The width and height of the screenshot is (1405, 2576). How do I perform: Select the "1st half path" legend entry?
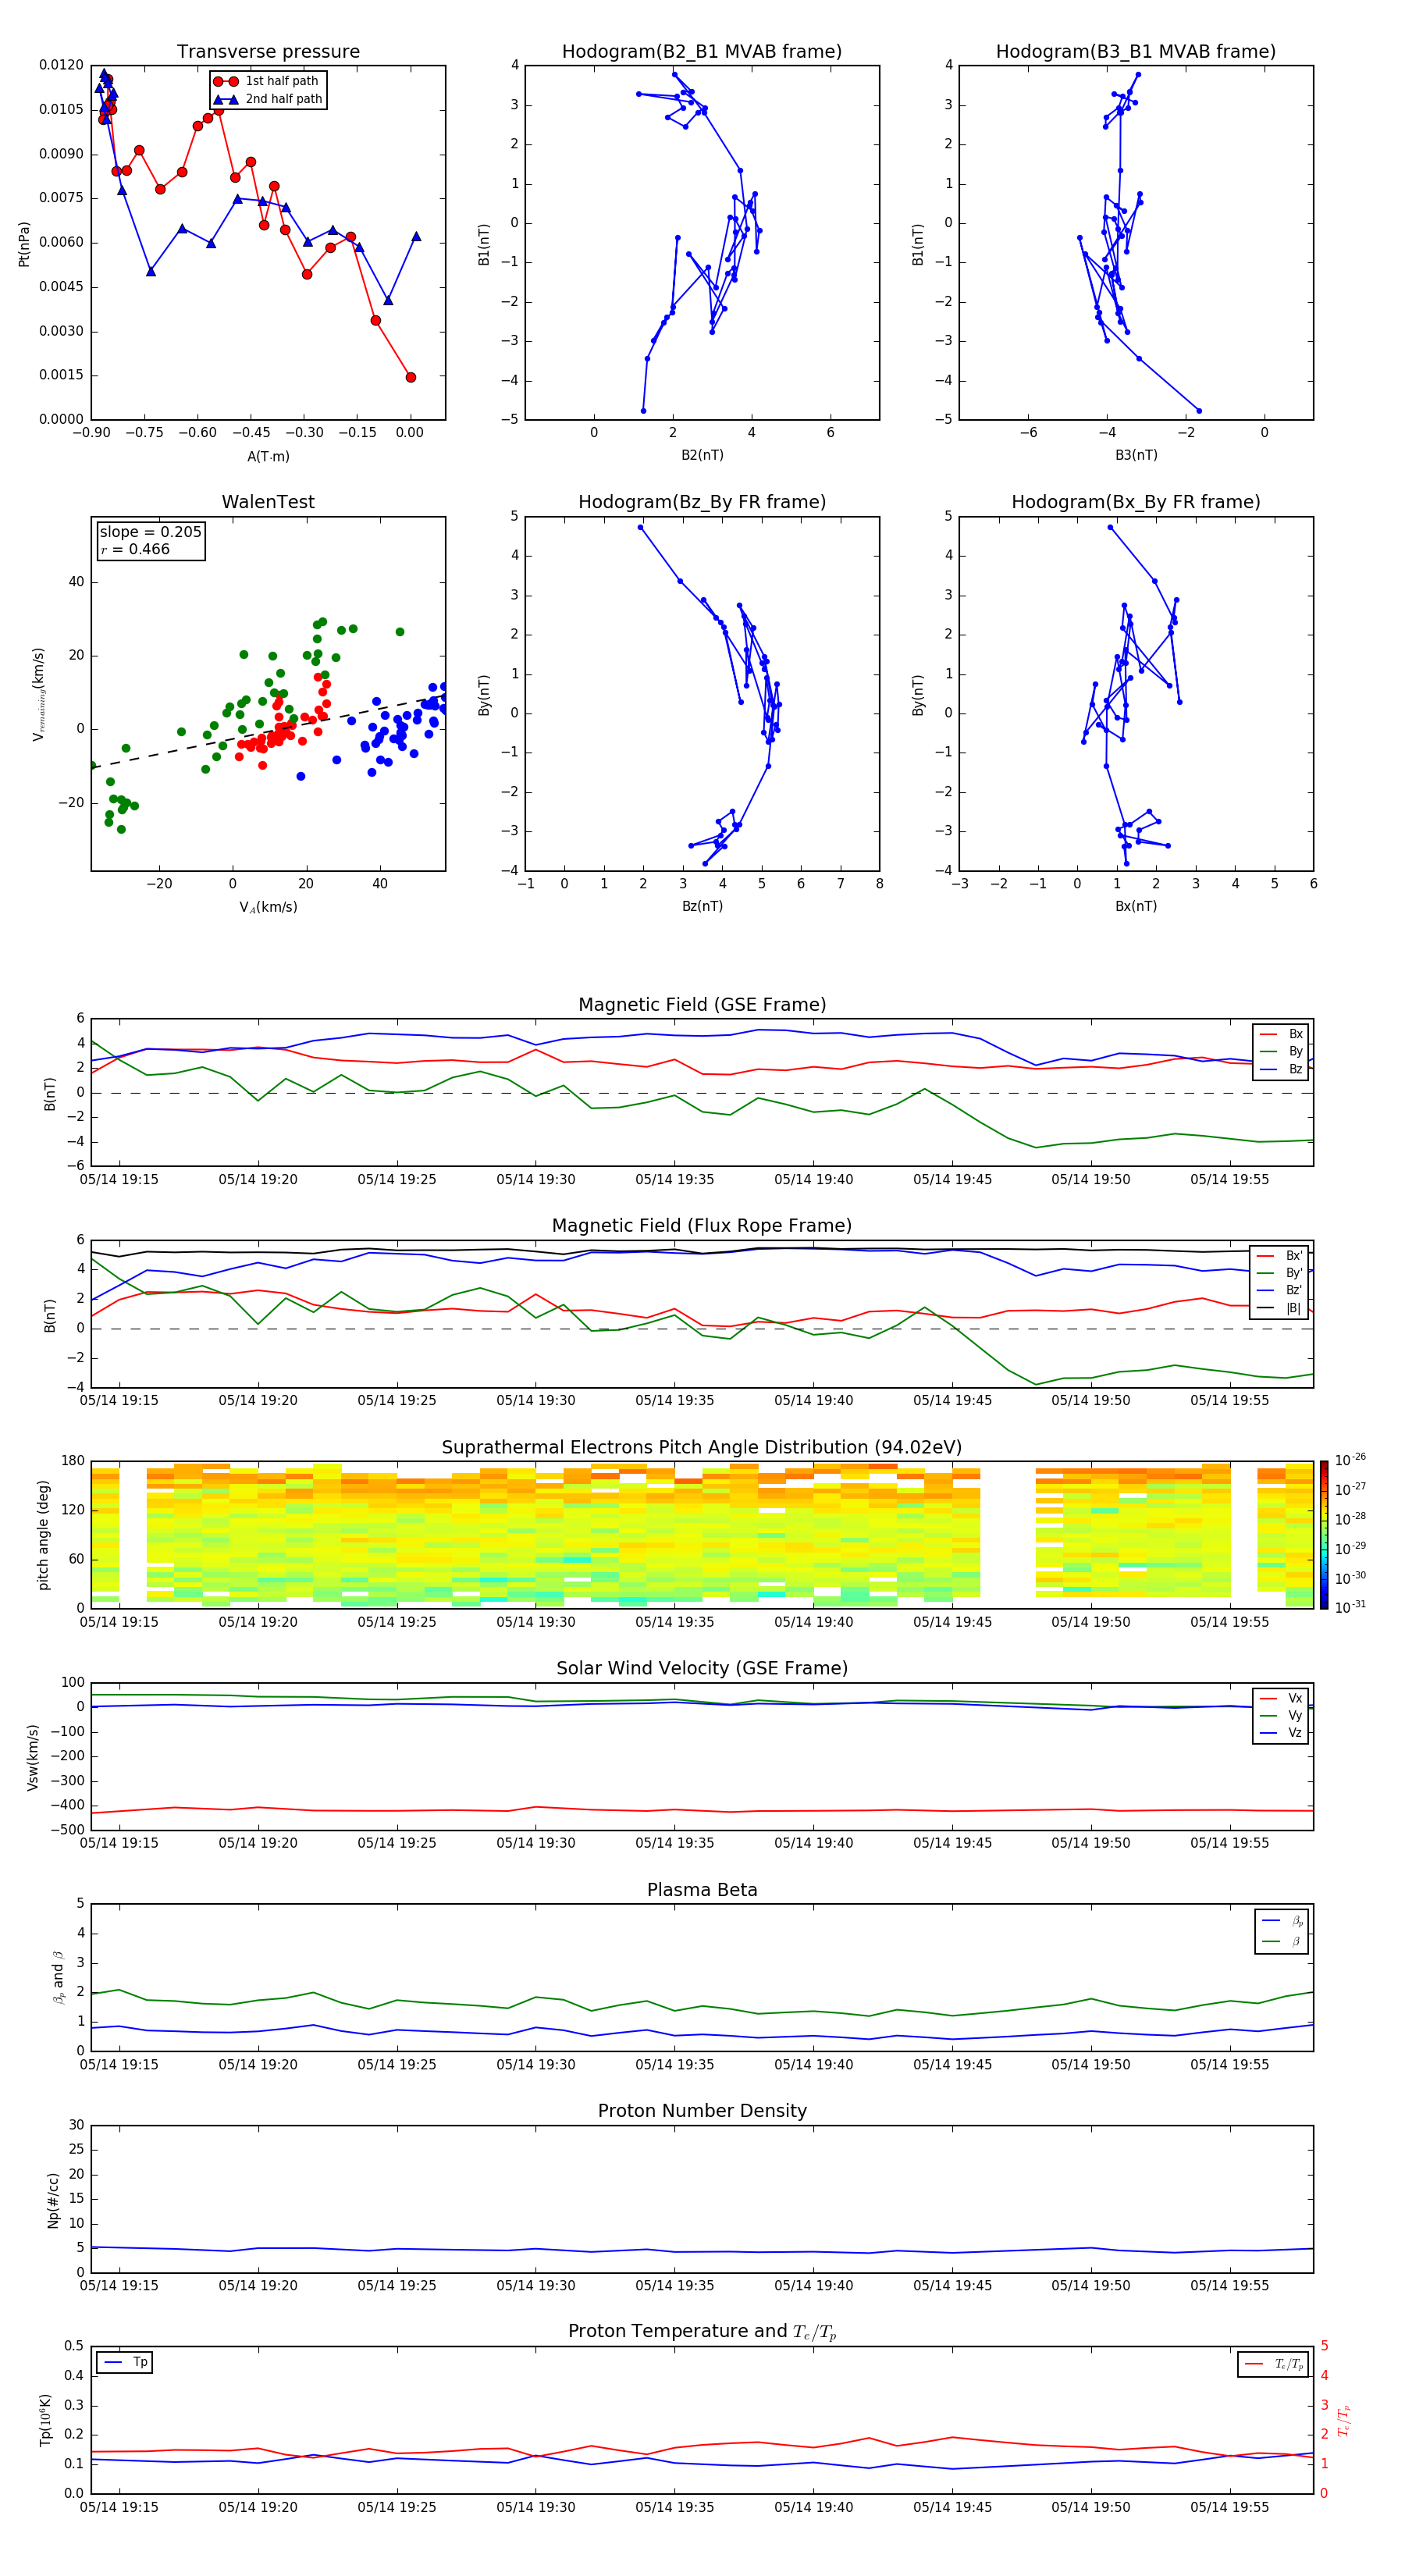[266, 81]
